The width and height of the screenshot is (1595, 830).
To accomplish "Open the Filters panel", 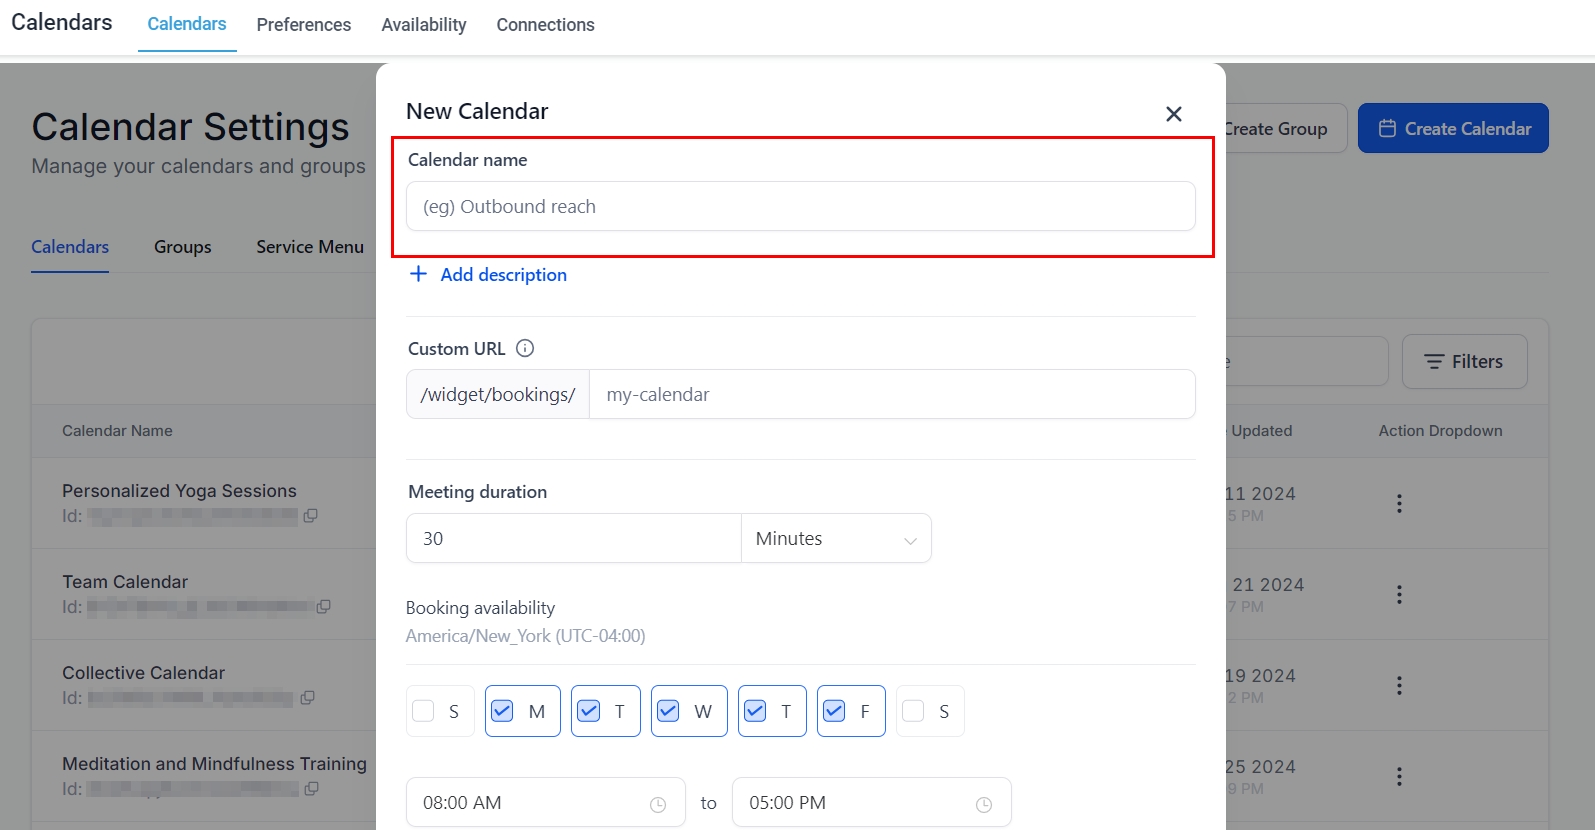I will [x=1464, y=361].
